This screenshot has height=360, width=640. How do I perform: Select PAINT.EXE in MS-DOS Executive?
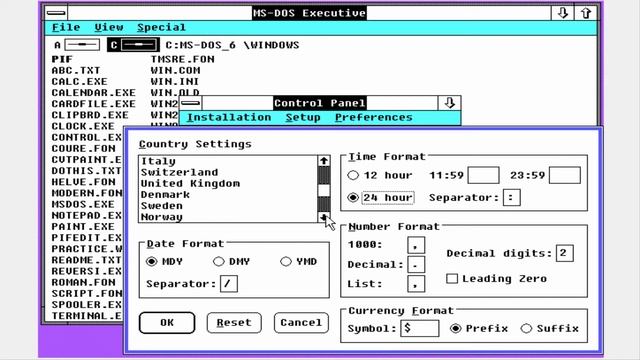83,227
